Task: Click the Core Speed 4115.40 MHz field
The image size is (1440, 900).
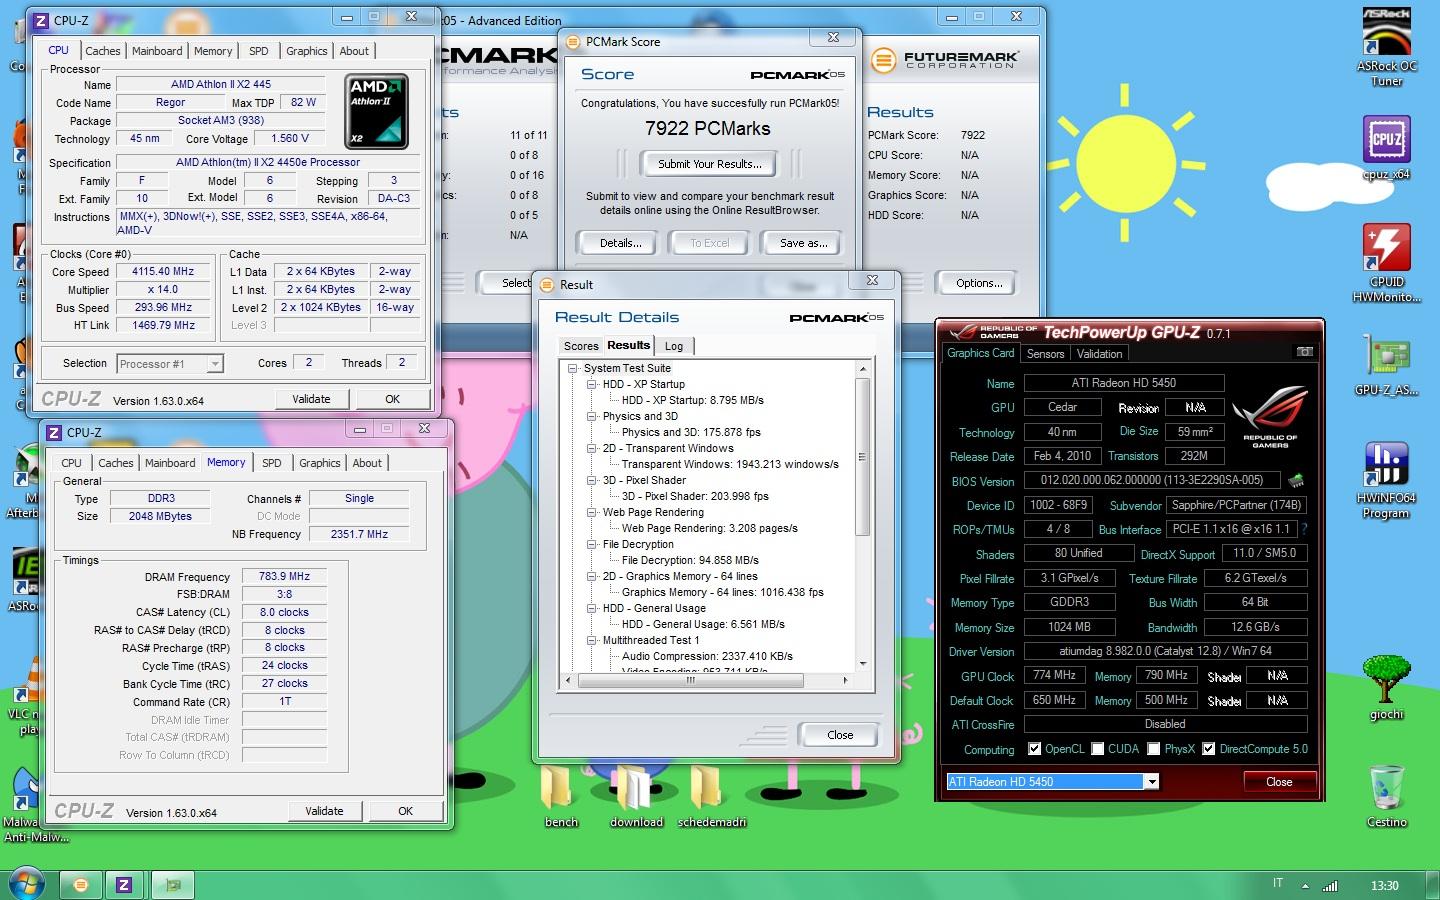Action: pyautogui.click(x=163, y=272)
